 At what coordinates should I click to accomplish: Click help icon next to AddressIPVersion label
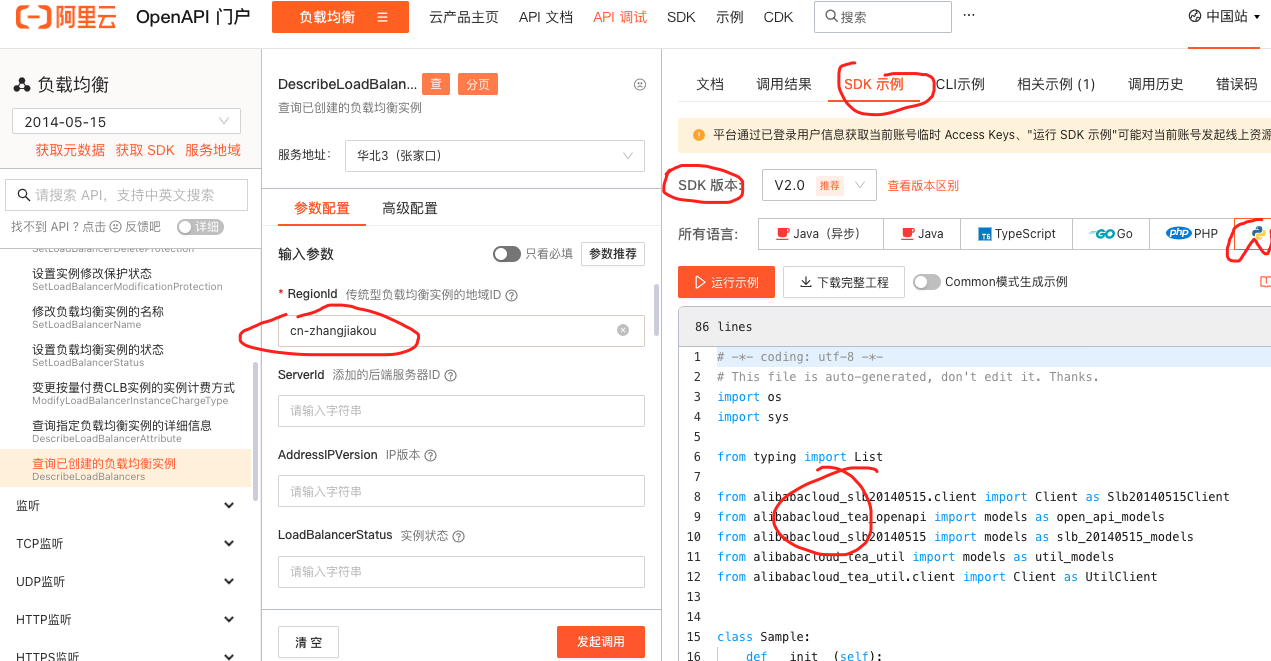(x=430, y=455)
